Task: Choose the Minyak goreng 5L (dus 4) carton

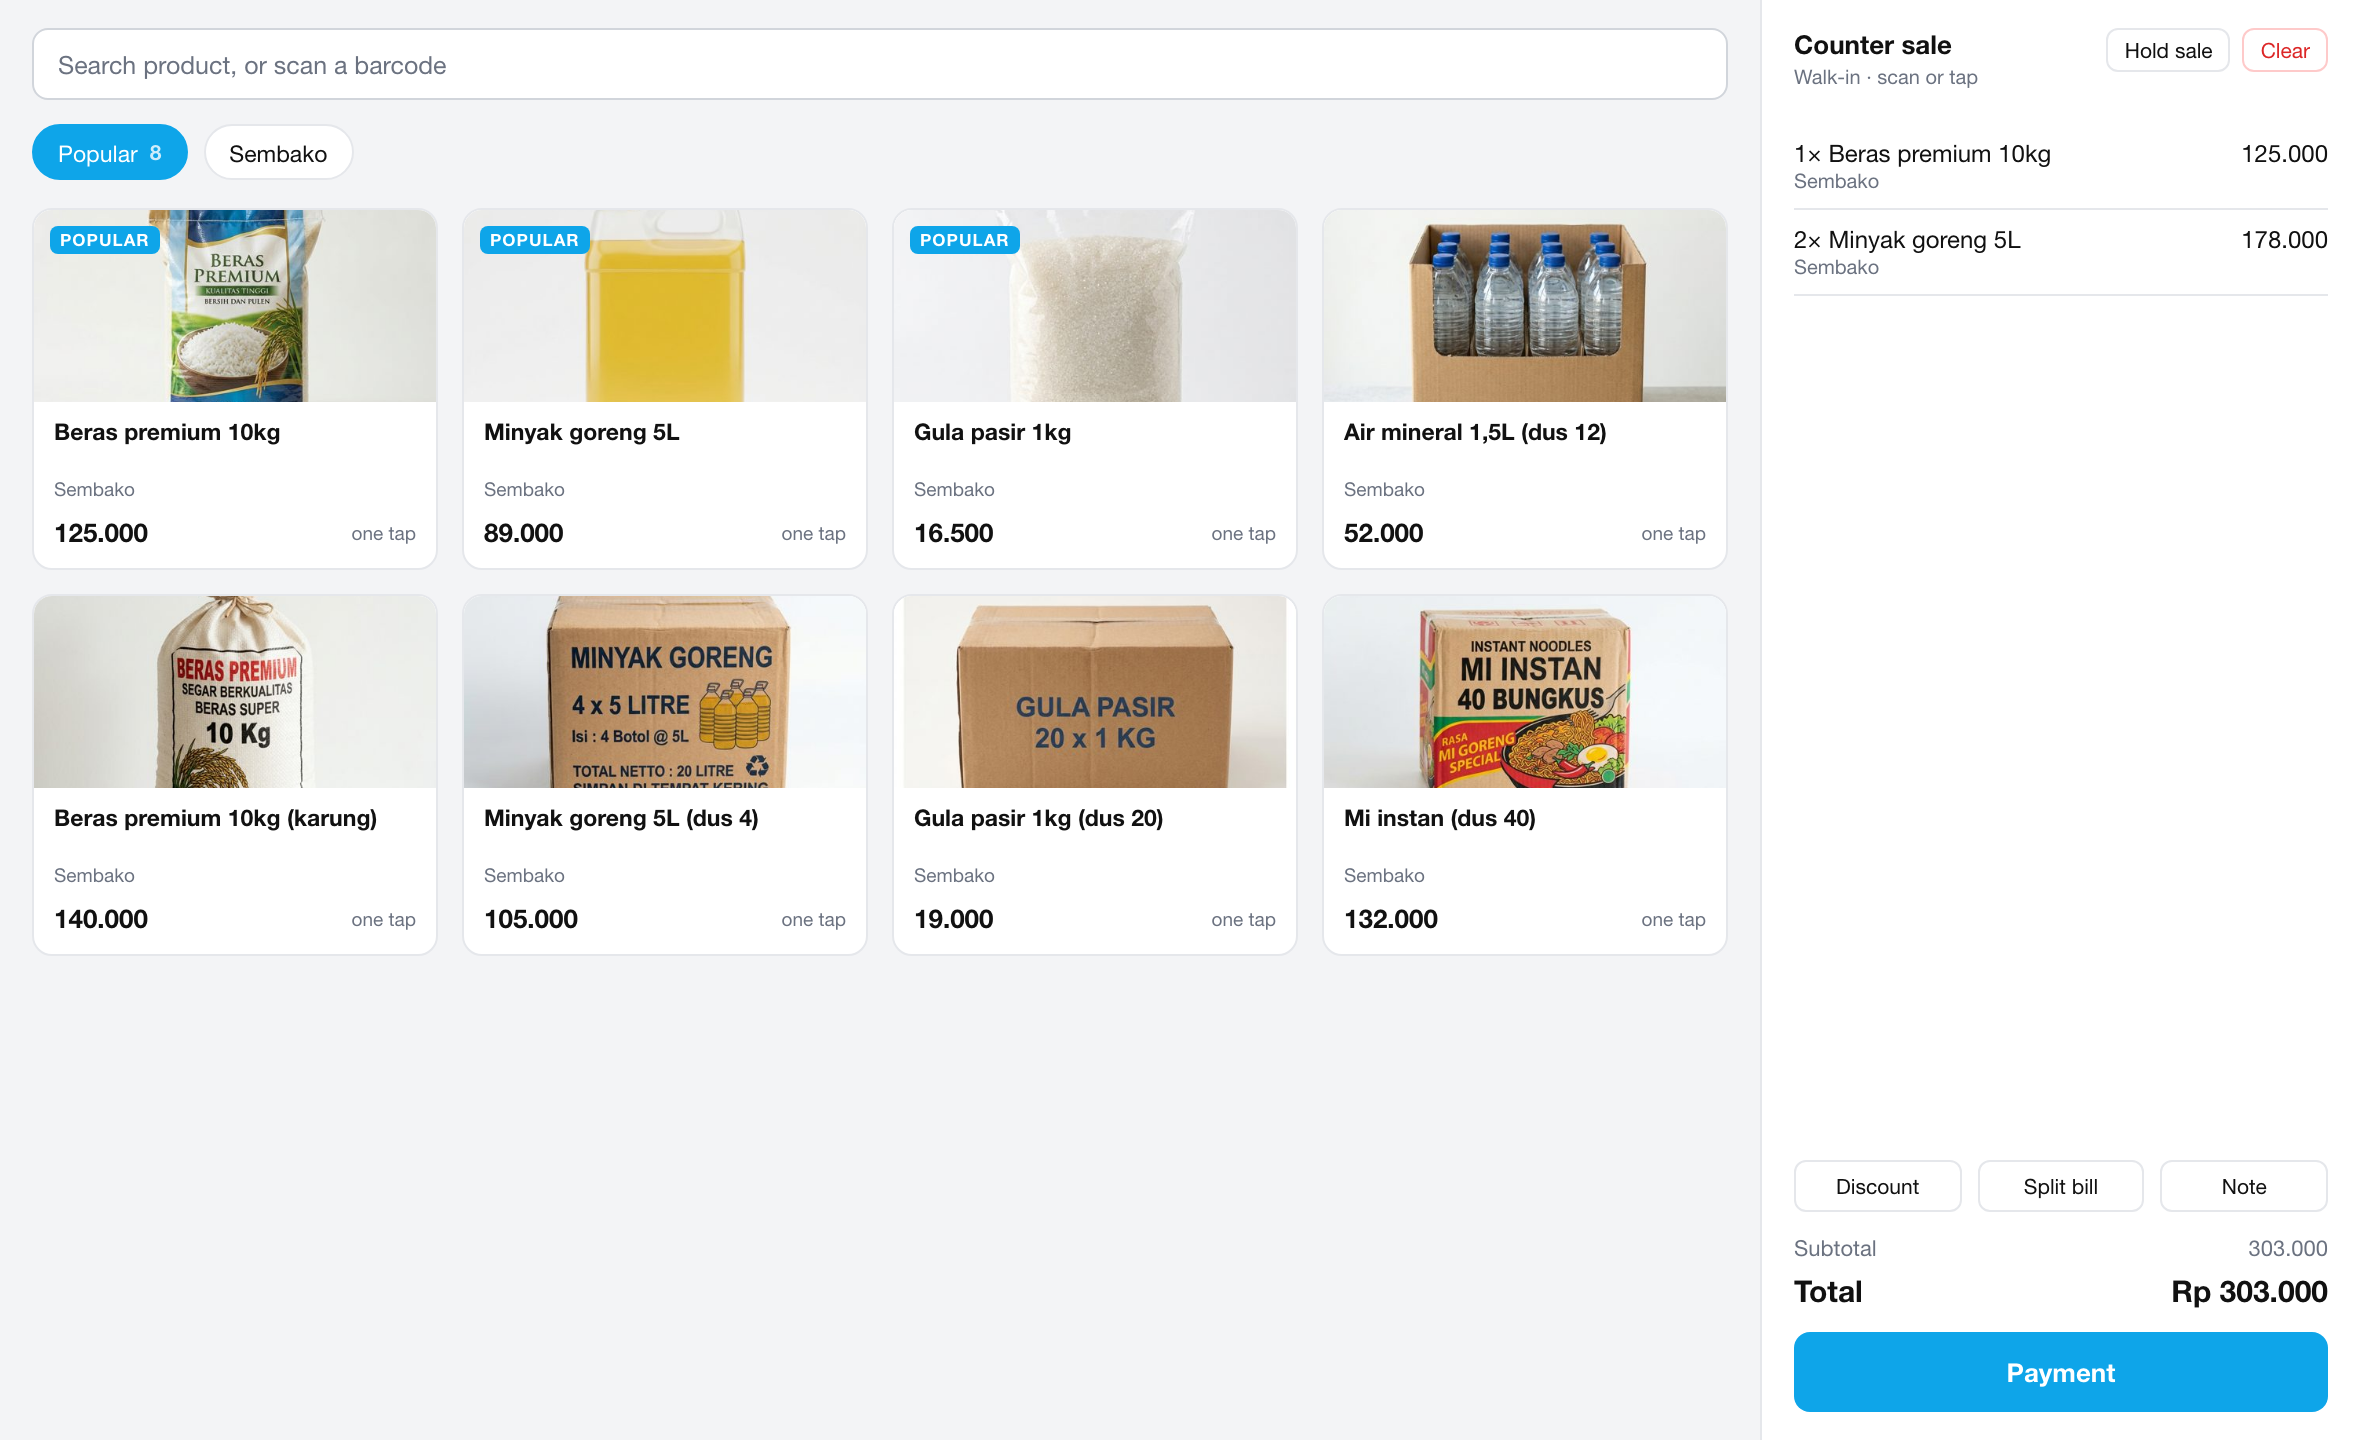Action: [x=665, y=692]
